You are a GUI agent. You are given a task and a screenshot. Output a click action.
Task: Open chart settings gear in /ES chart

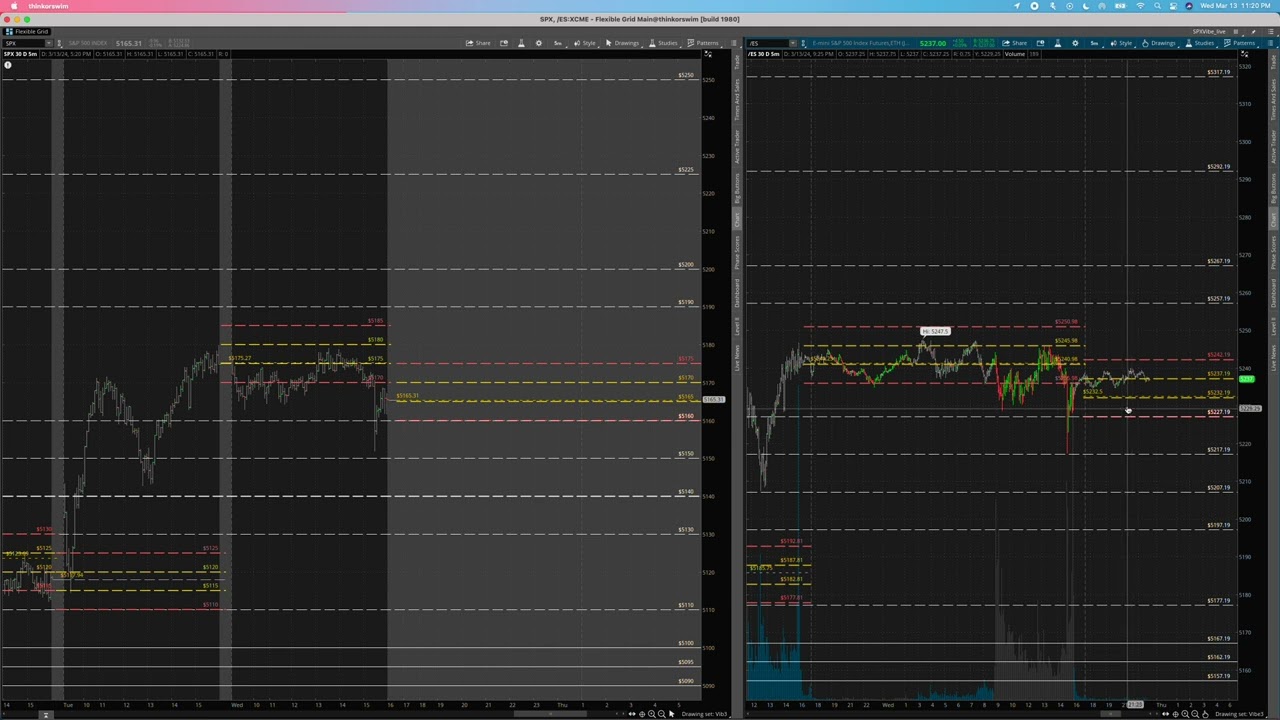1075,43
